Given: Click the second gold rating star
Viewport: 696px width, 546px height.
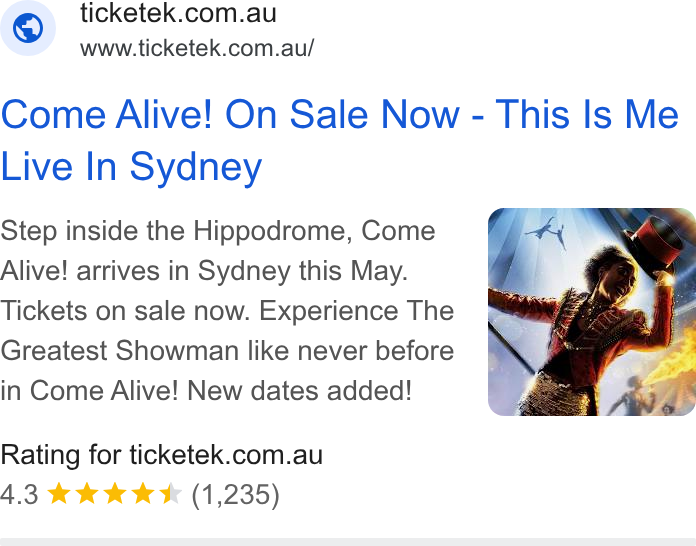Looking at the screenshot, I should (87, 494).
